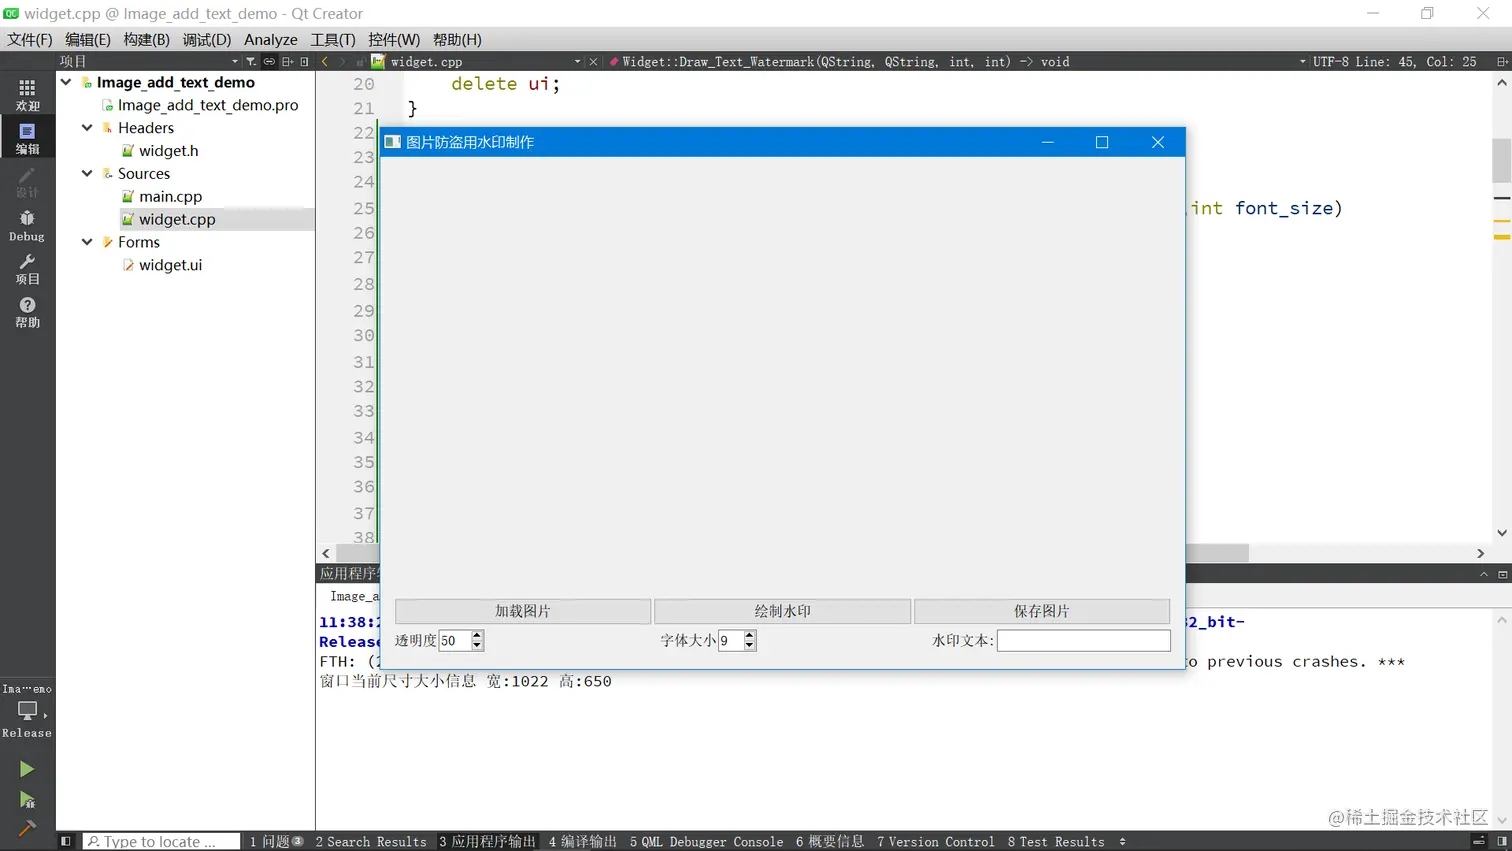Toggle right sidebar visibility in status bar

click(1502, 841)
